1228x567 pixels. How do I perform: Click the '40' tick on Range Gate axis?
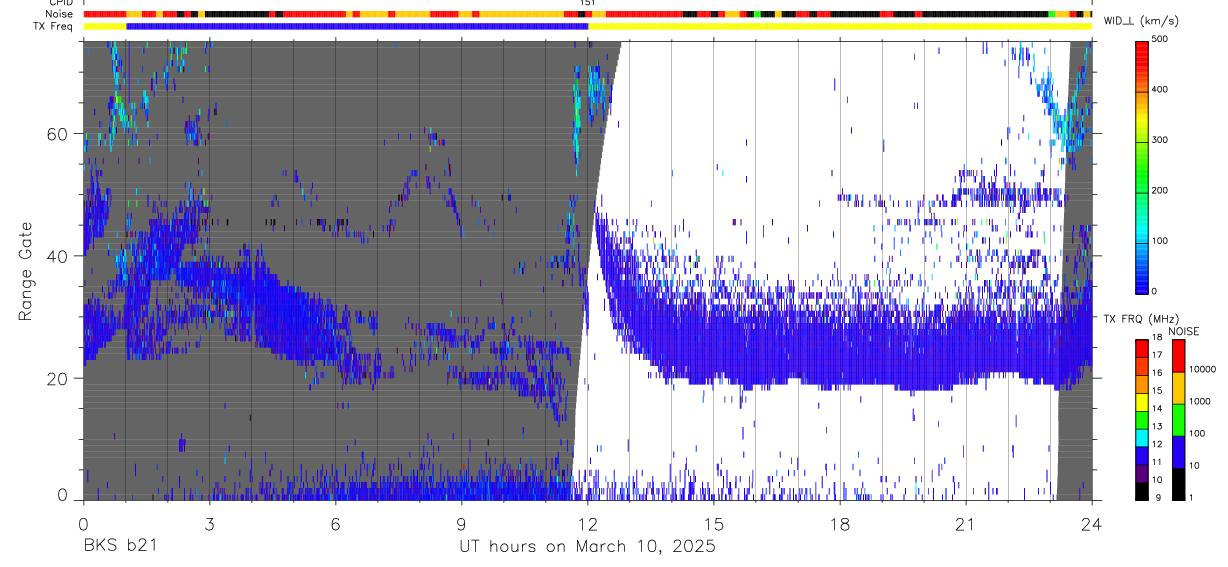[x=56, y=256]
